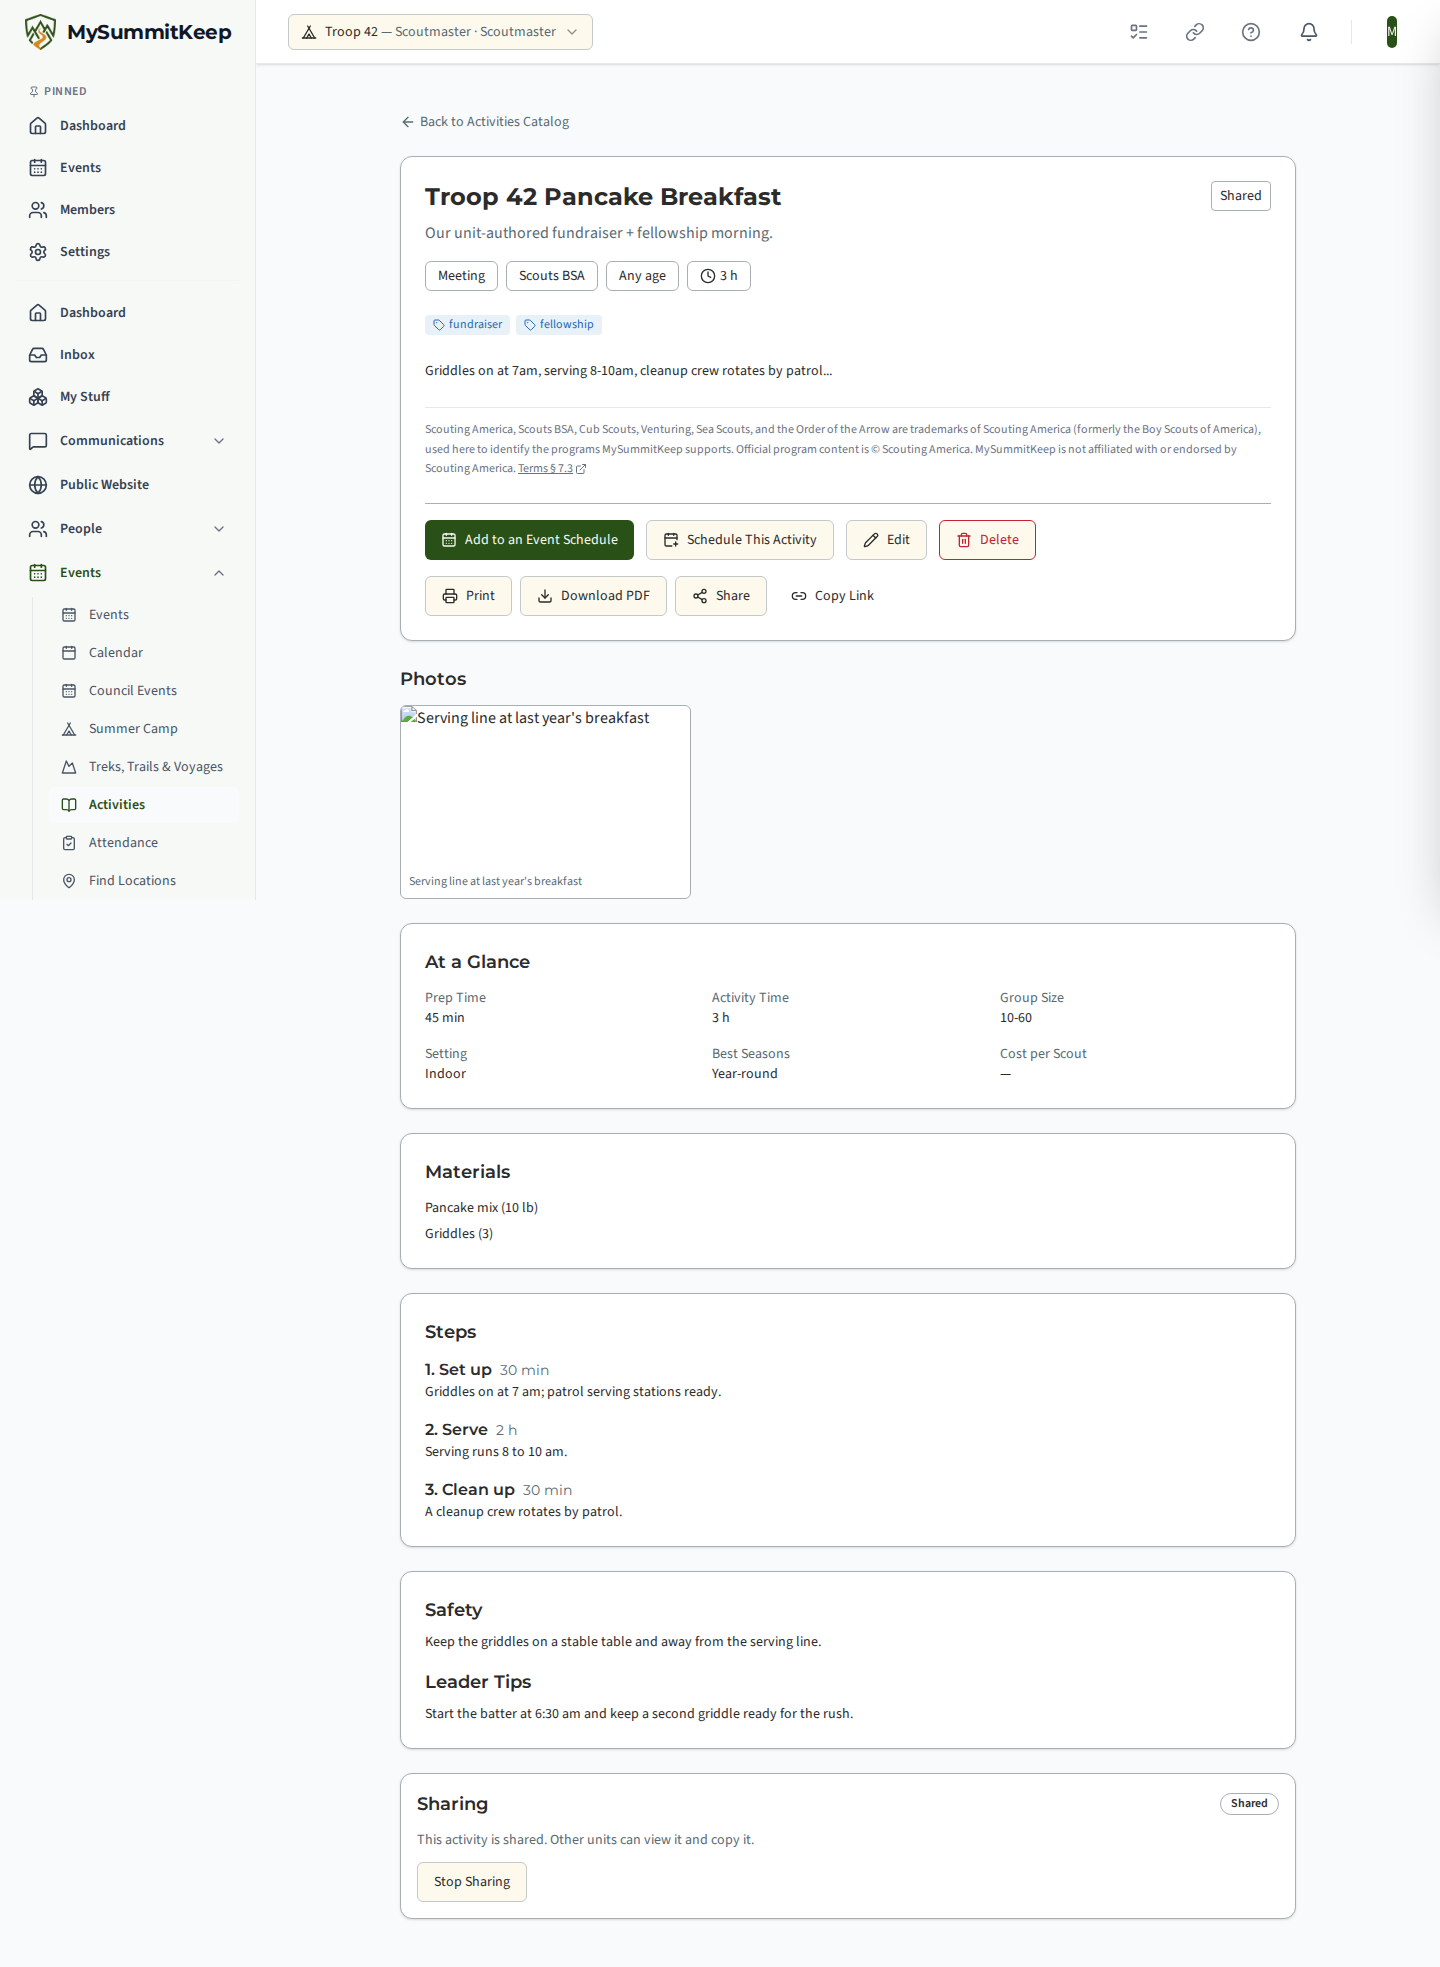Print the activity
Viewport: 1440px width, 1967px height.
click(468, 596)
